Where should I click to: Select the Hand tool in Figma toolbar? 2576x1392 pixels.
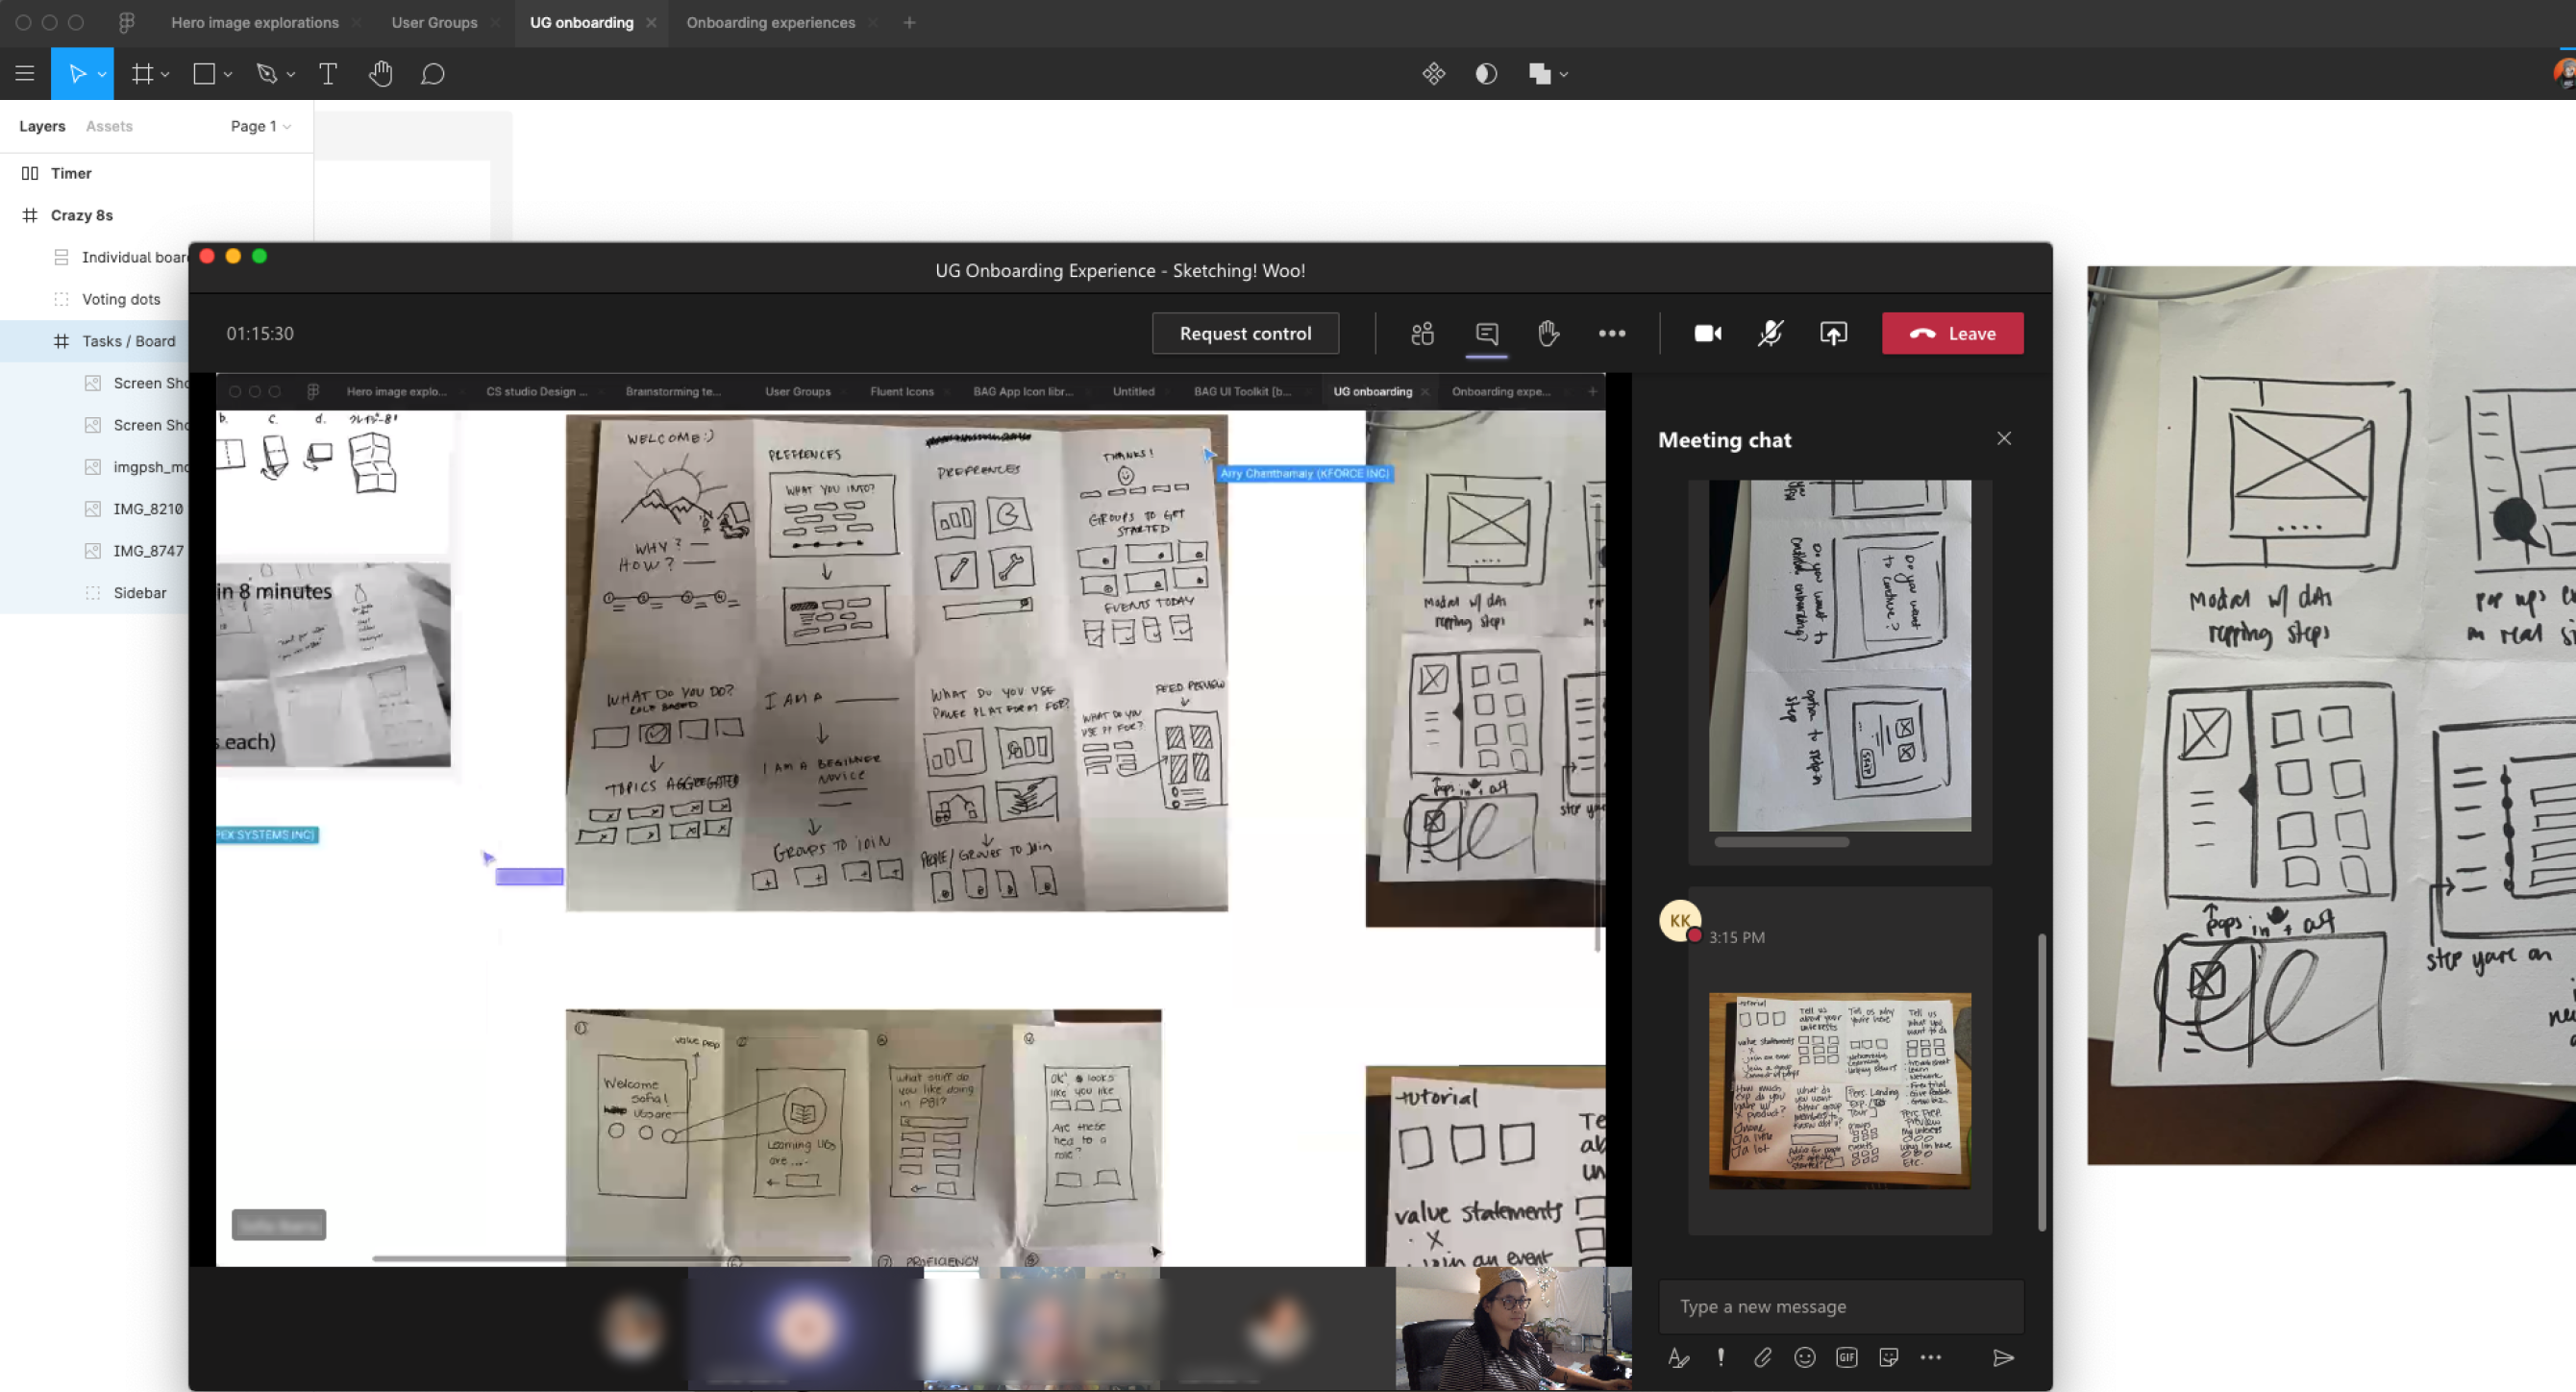[x=380, y=74]
